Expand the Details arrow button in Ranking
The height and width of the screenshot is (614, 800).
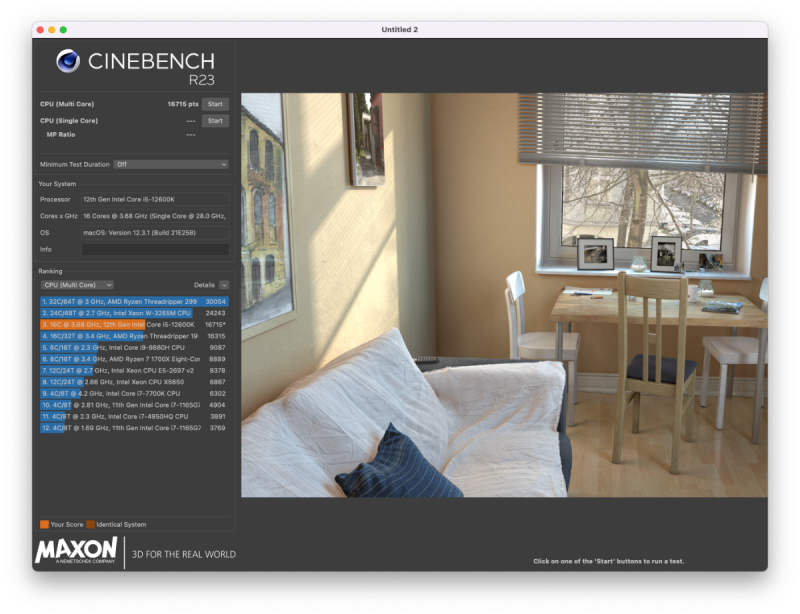click(224, 285)
